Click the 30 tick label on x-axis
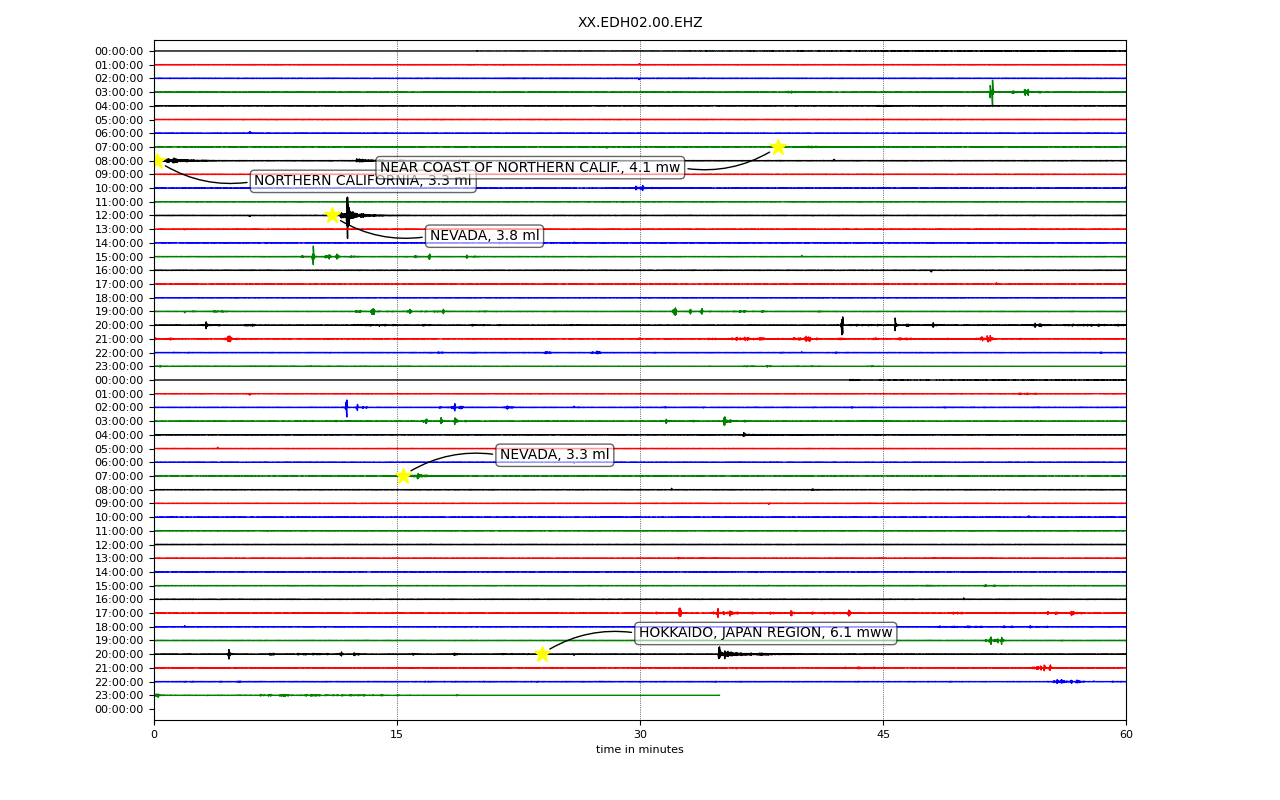The image size is (1280, 800). pos(640,735)
